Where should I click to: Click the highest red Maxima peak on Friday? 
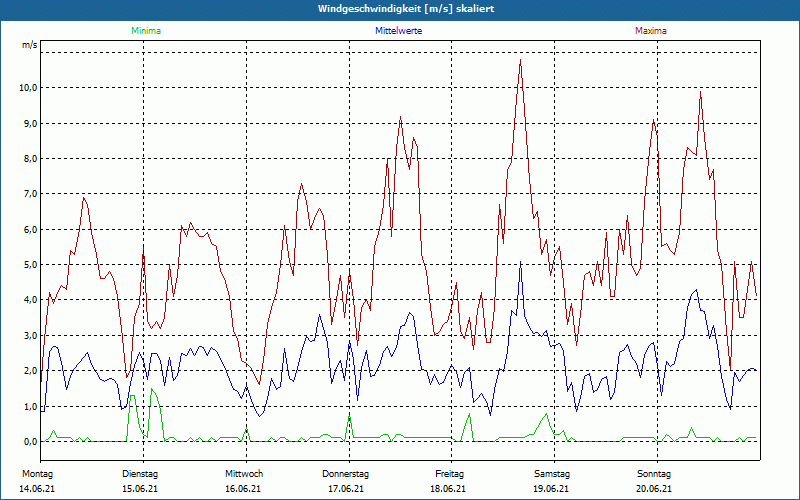(x=520, y=60)
